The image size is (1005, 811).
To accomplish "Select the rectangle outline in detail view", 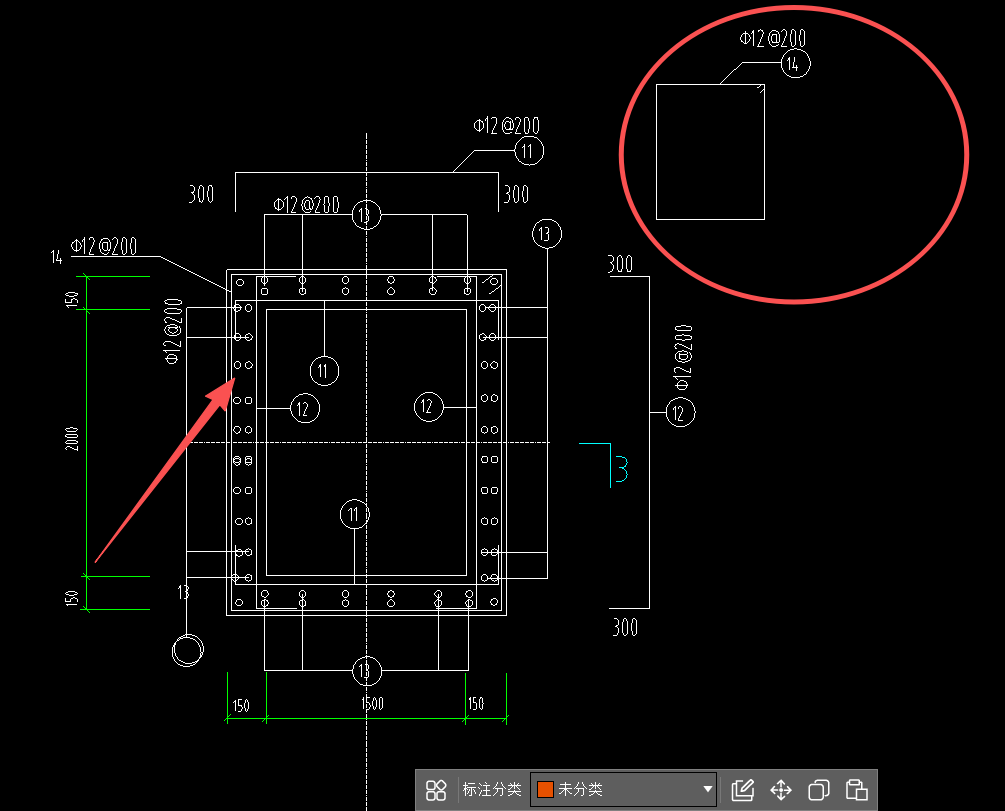I will tap(710, 152).
